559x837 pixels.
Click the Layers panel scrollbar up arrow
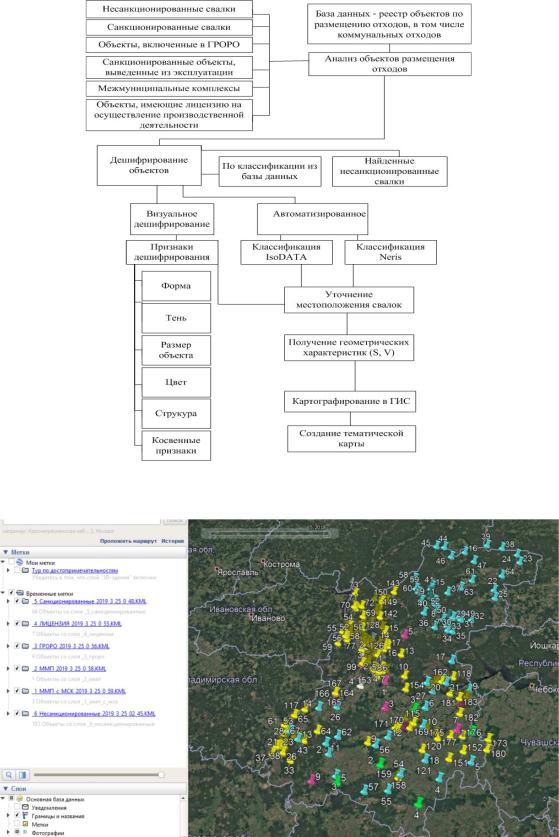(x=183, y=799)
